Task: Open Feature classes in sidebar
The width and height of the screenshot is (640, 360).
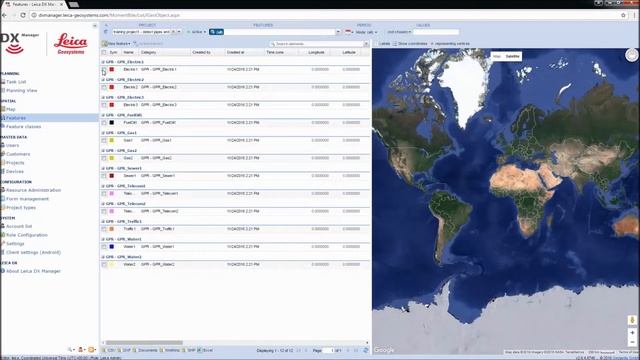Action: [23, 127]
